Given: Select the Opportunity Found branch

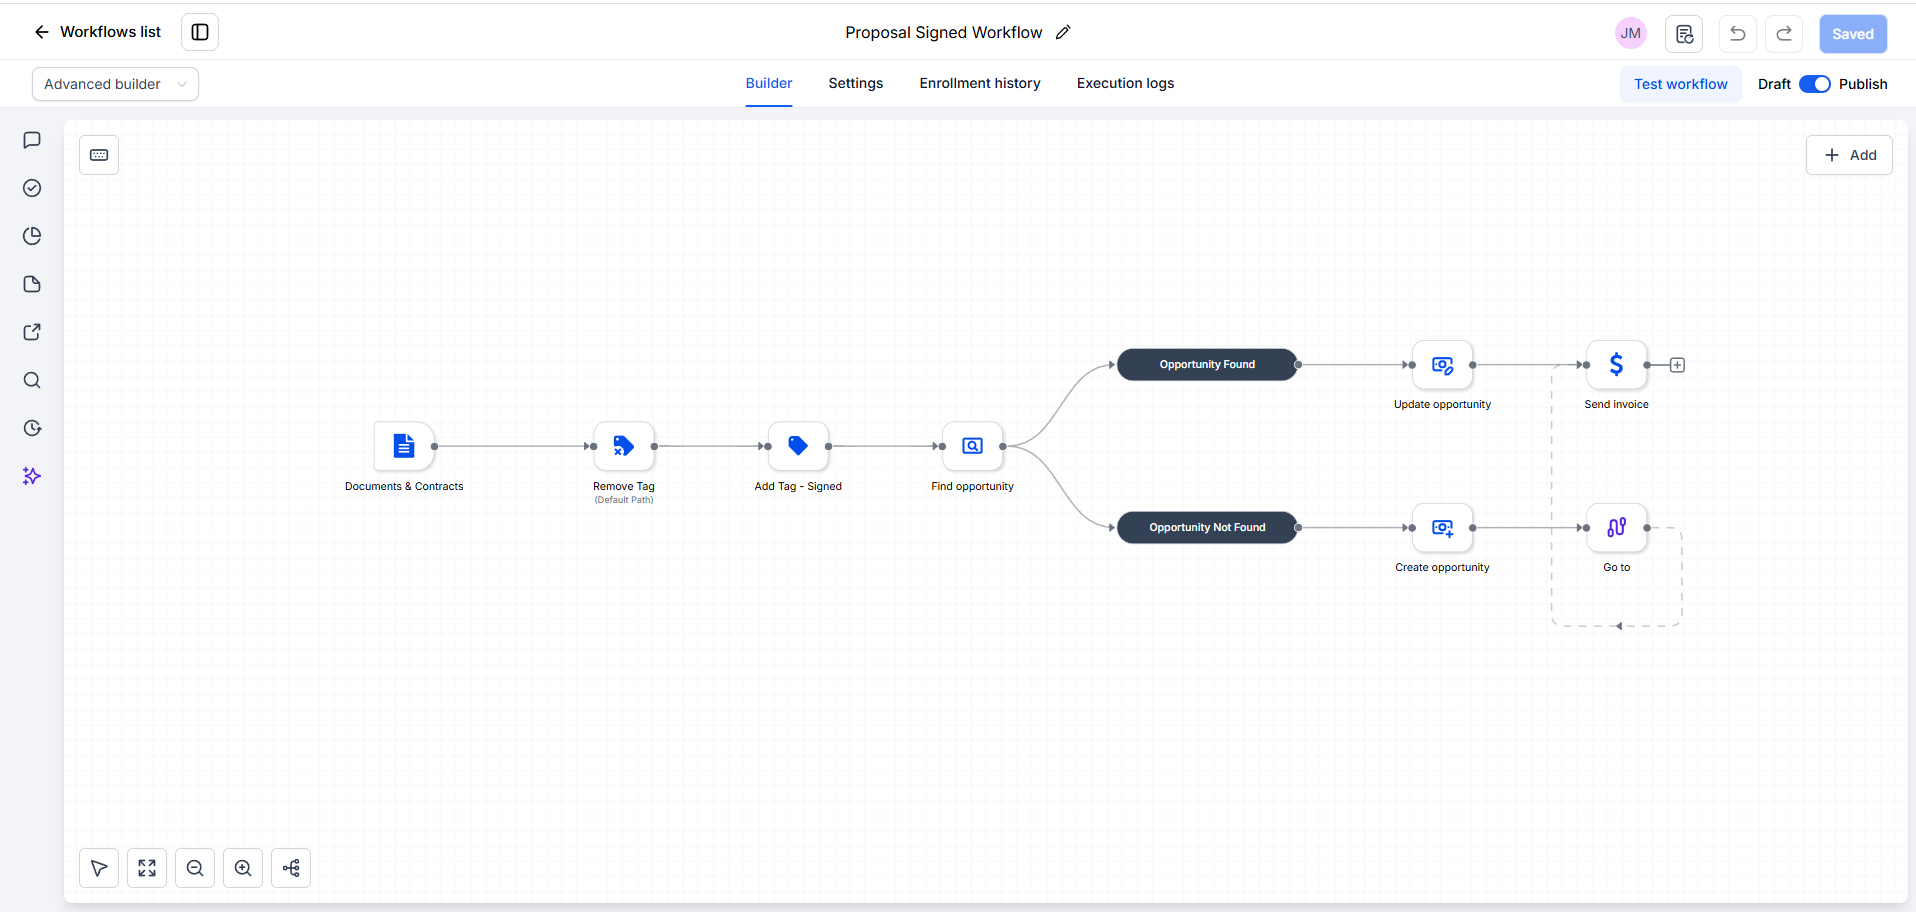Looking at the screenshot, I should click(1207, 365).
